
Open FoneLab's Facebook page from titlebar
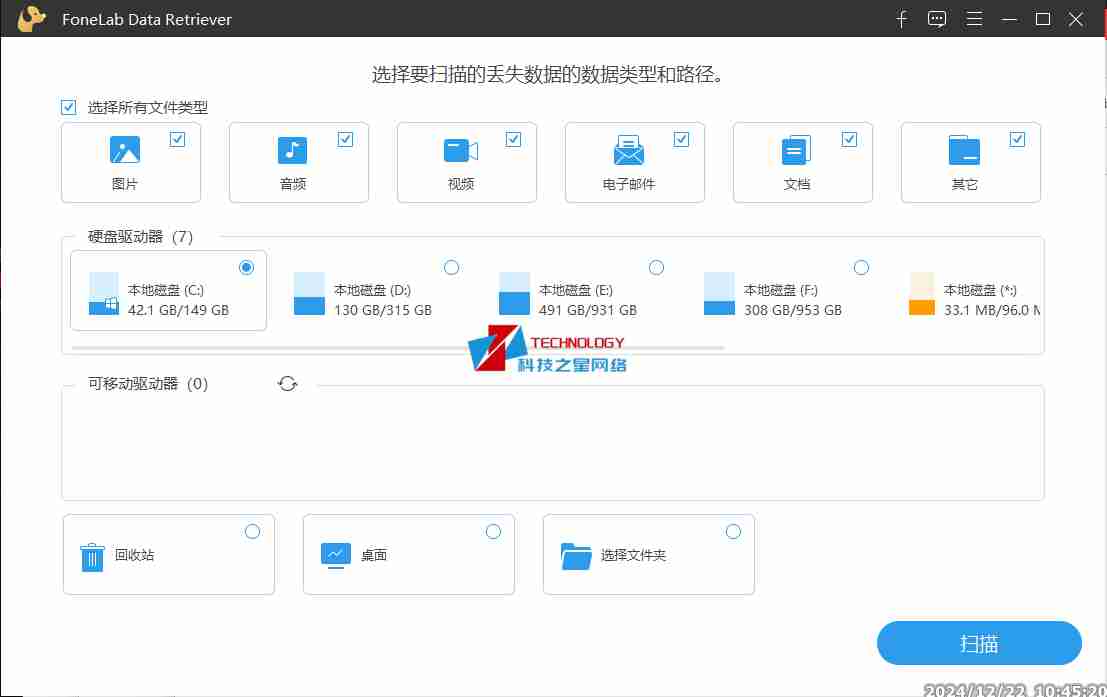901,18
